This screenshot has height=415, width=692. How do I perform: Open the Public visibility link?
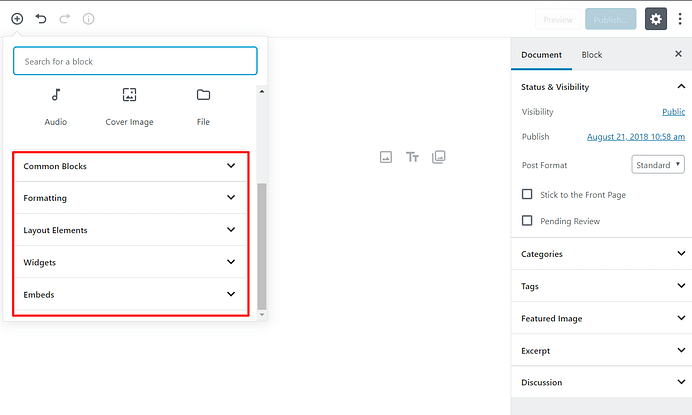(673, 112)
